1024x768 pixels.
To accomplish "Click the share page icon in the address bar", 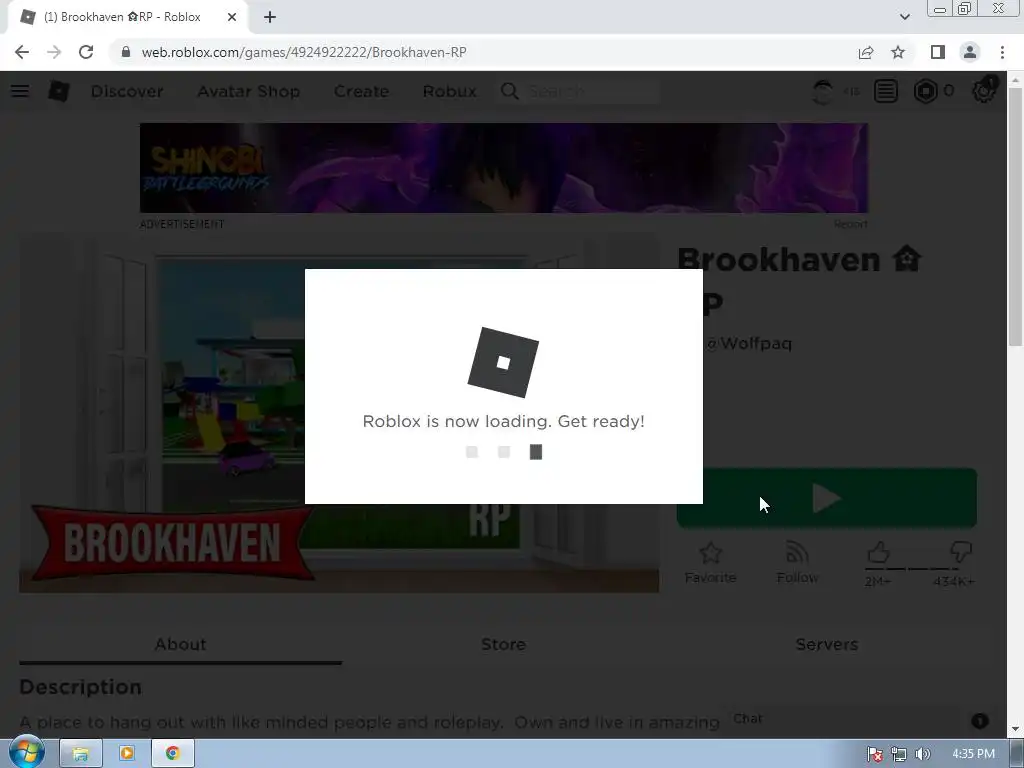I will point(866,52).
